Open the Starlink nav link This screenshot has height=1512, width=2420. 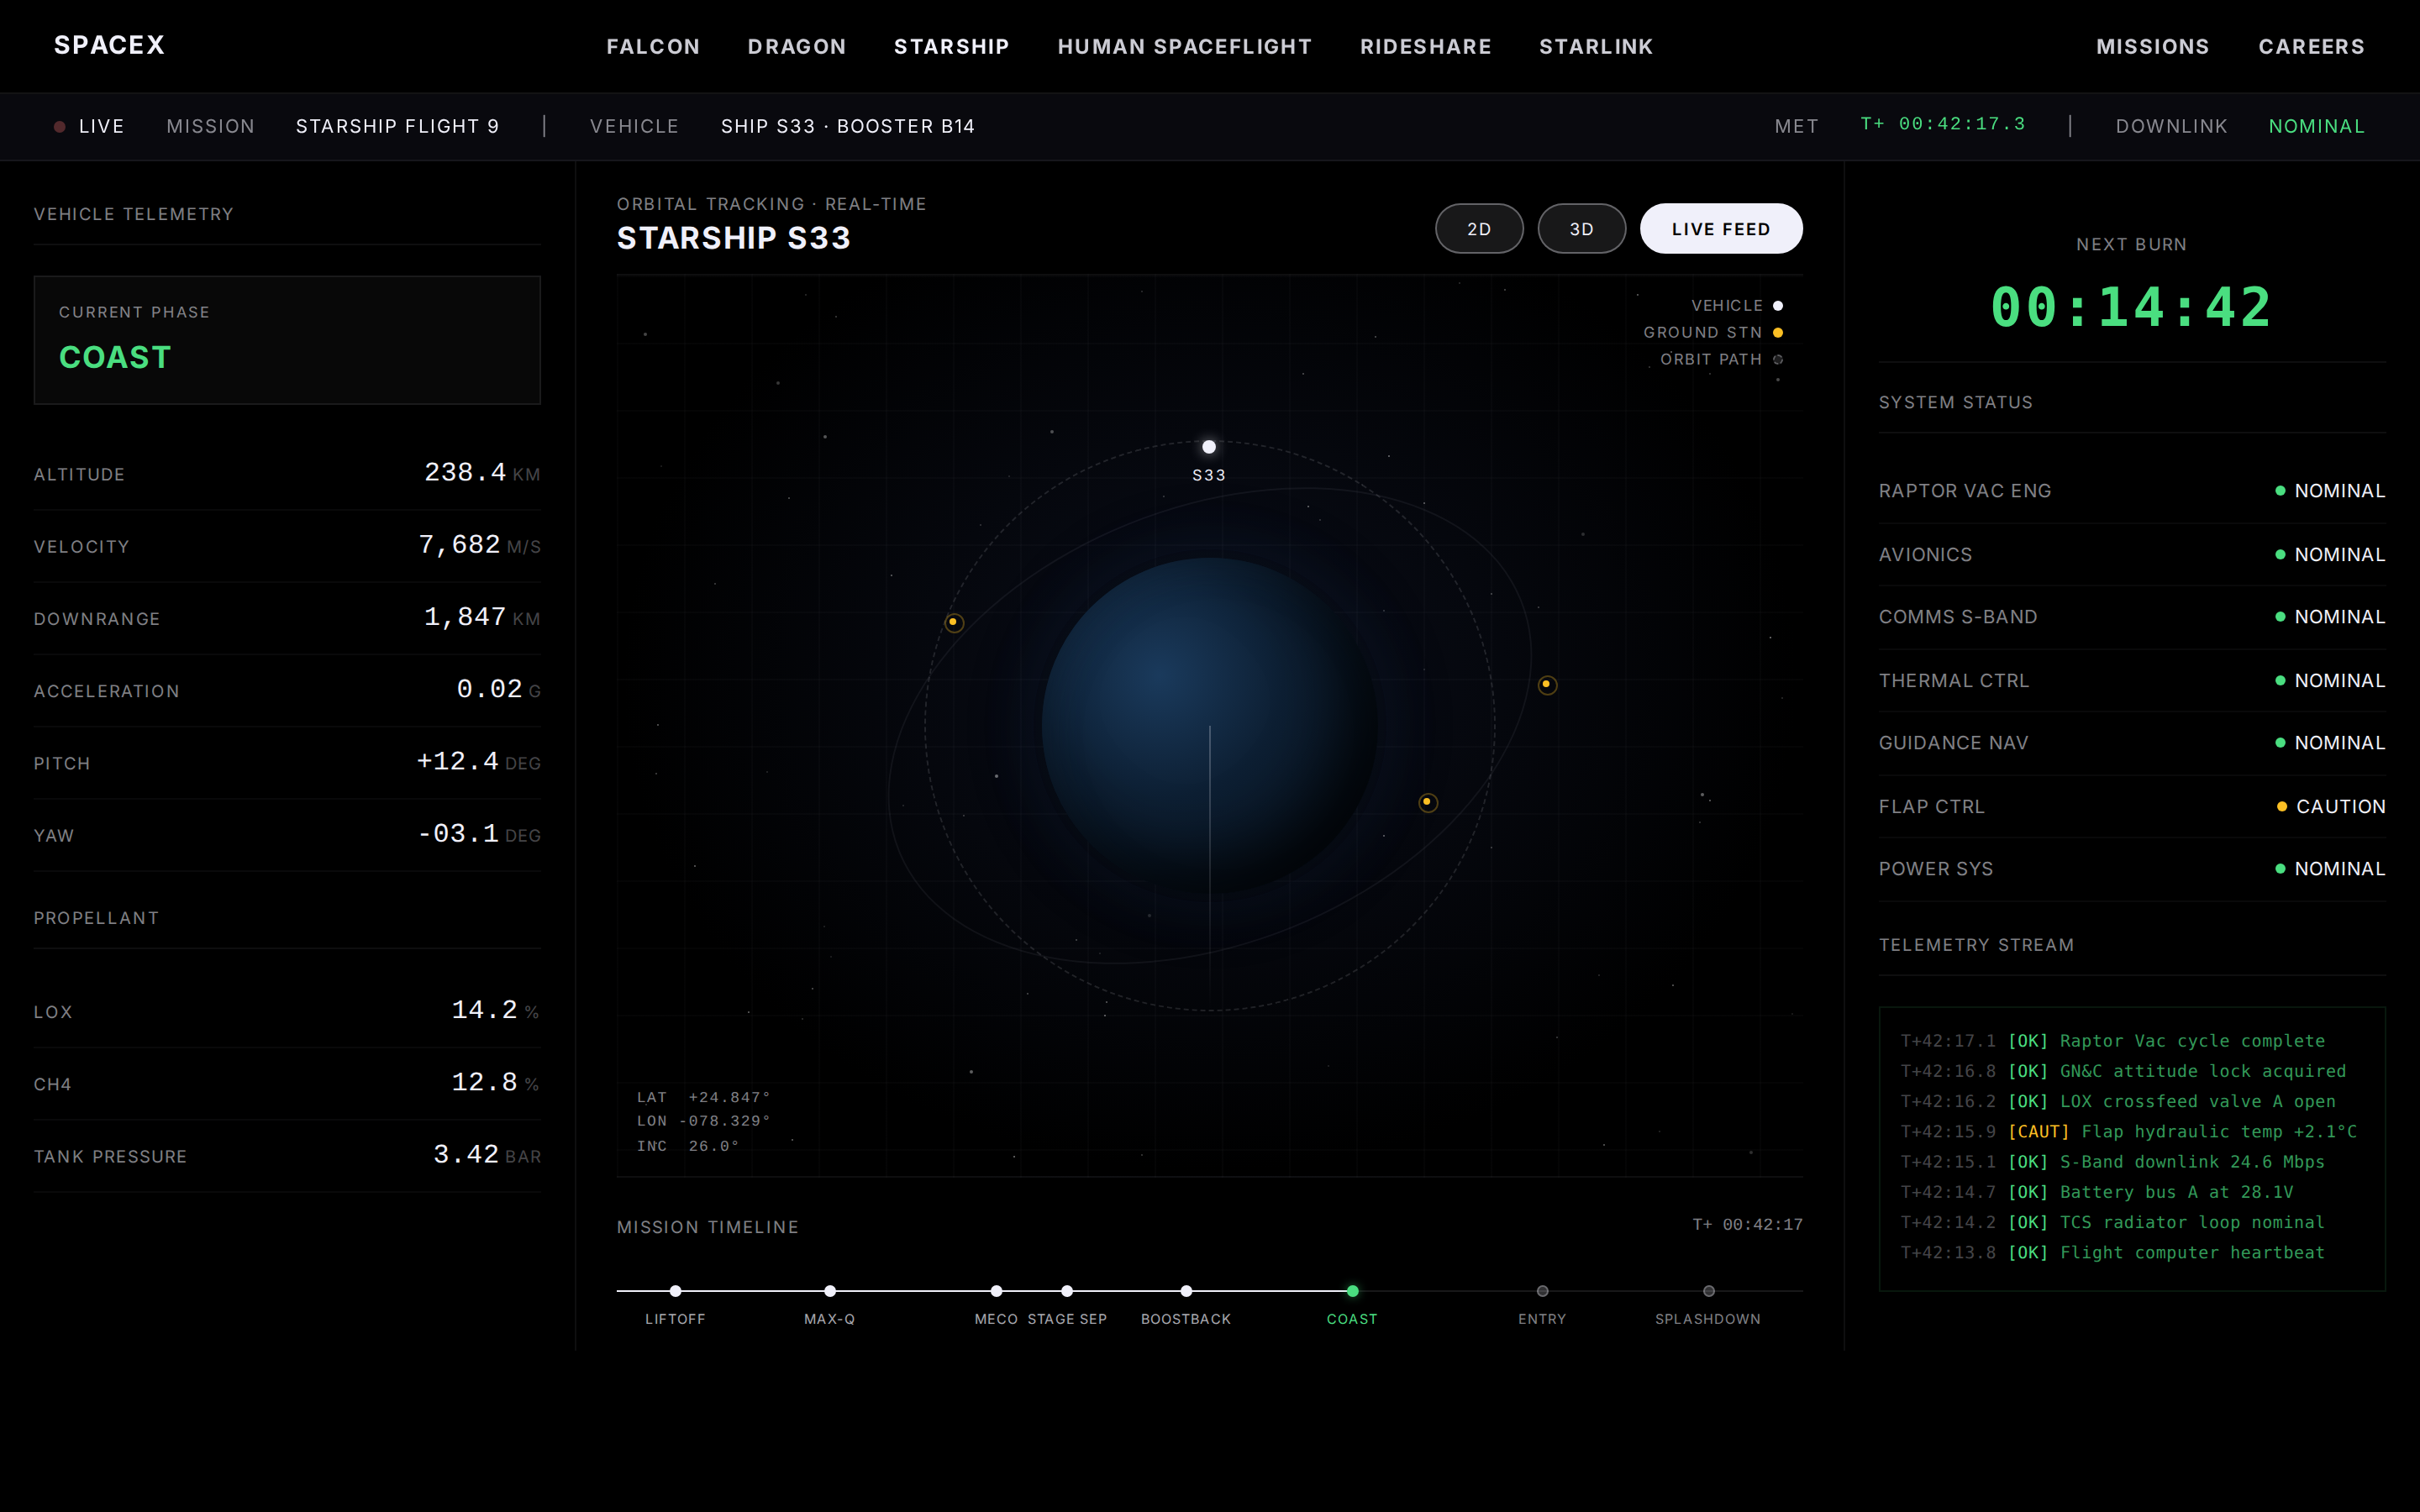pyautogui.click(x=1596, y=47)
